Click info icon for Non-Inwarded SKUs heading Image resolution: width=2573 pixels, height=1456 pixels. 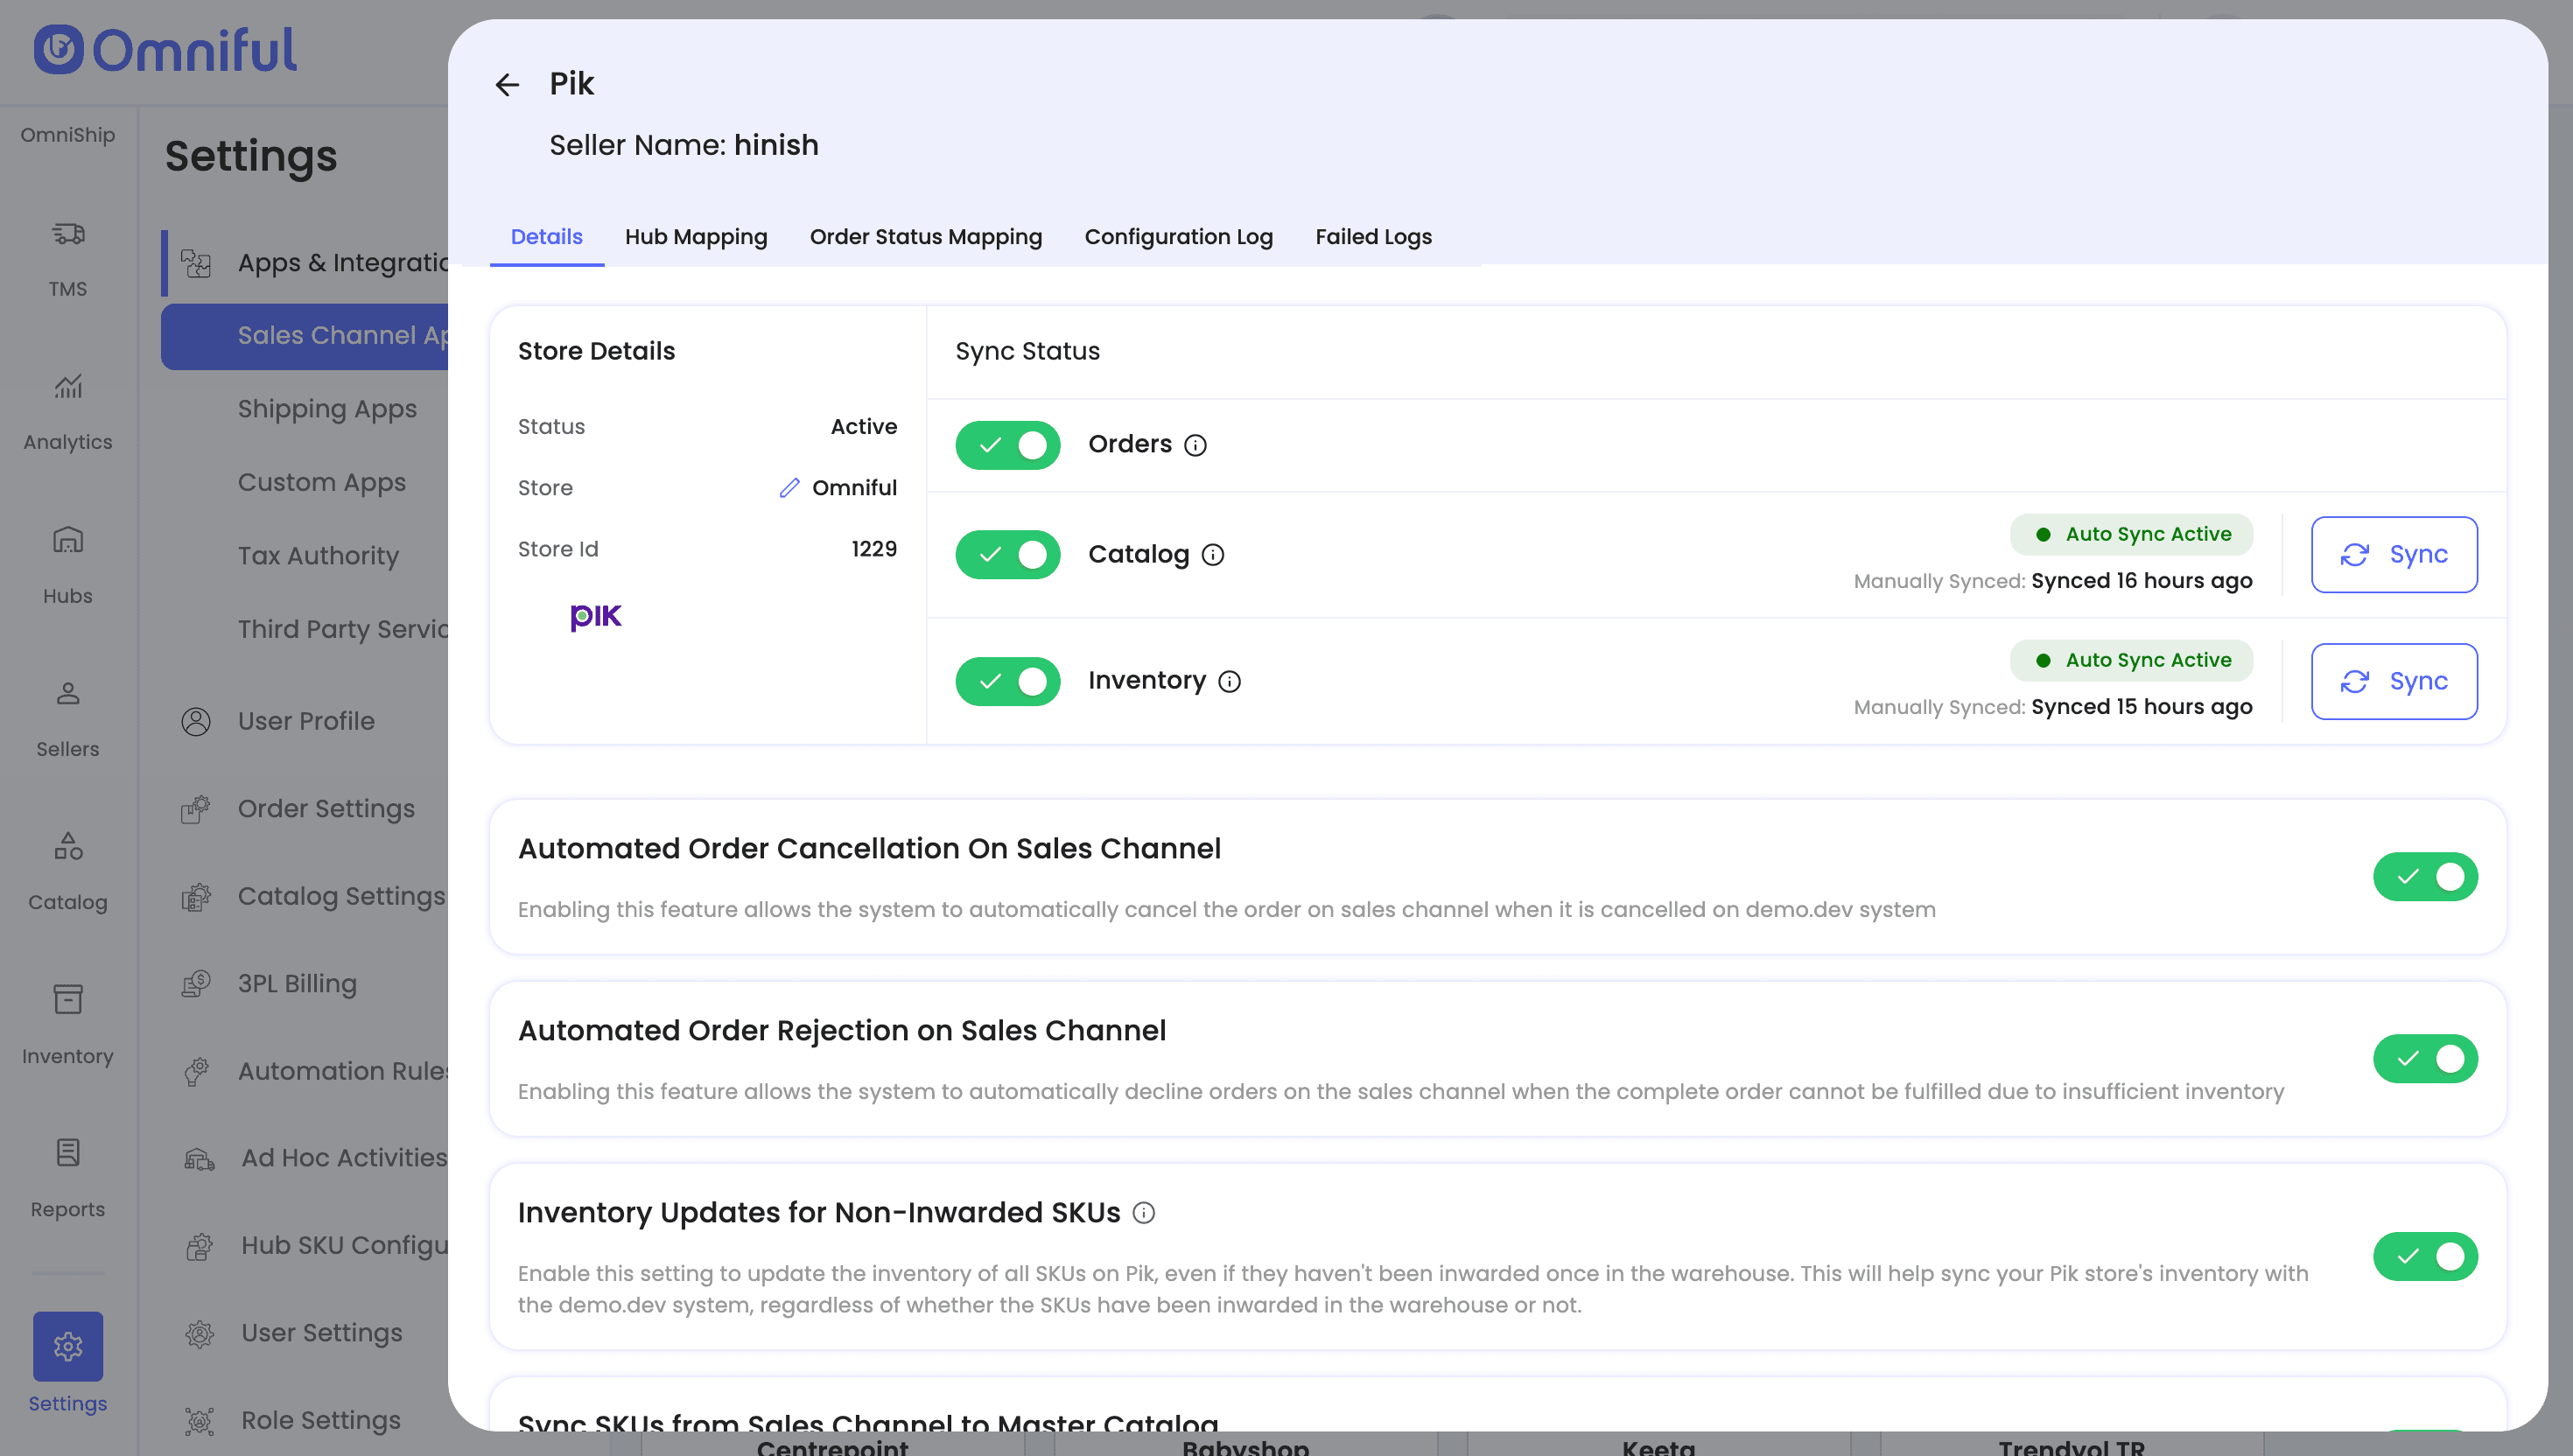[x=1143, y=1213]
